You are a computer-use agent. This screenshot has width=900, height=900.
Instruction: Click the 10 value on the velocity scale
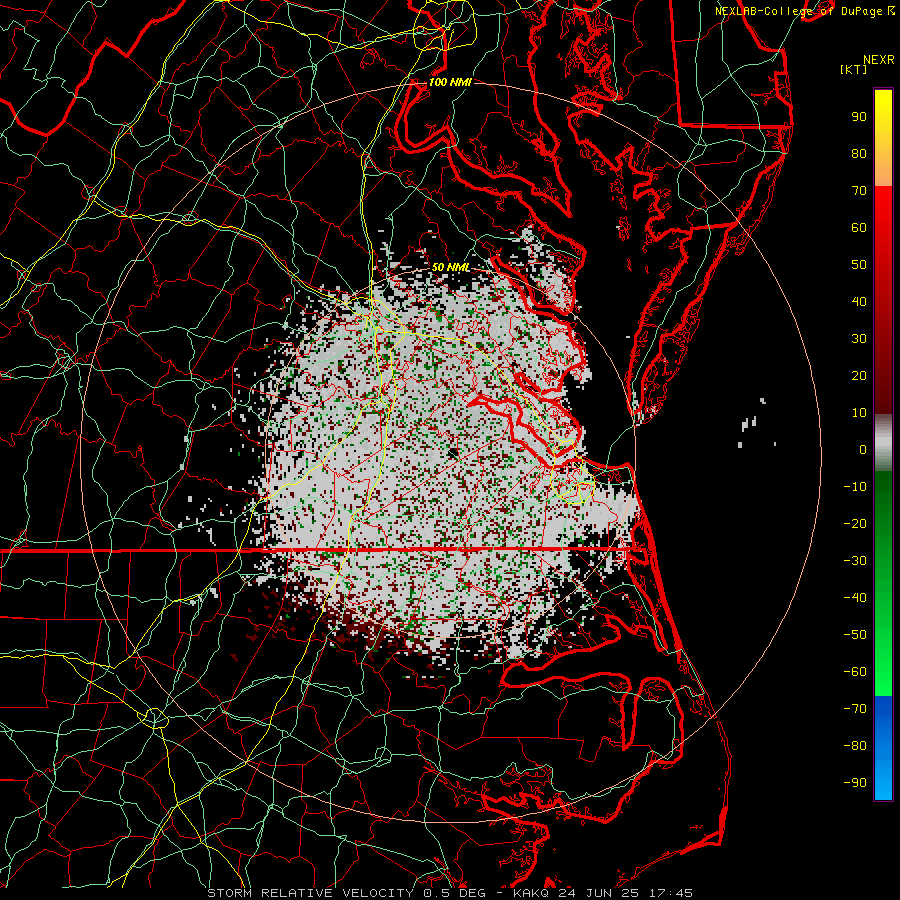(x=859, y=413)
